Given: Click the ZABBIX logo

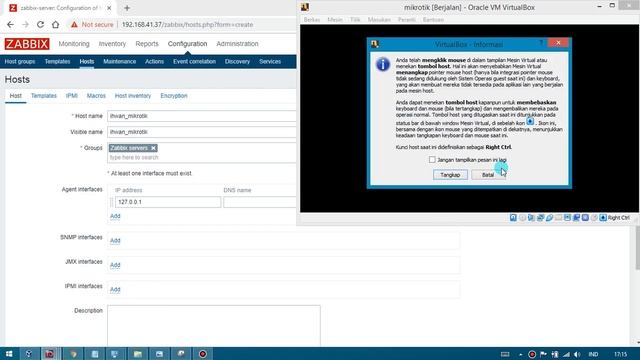Looking at the screenshot, I should [27, 44].
